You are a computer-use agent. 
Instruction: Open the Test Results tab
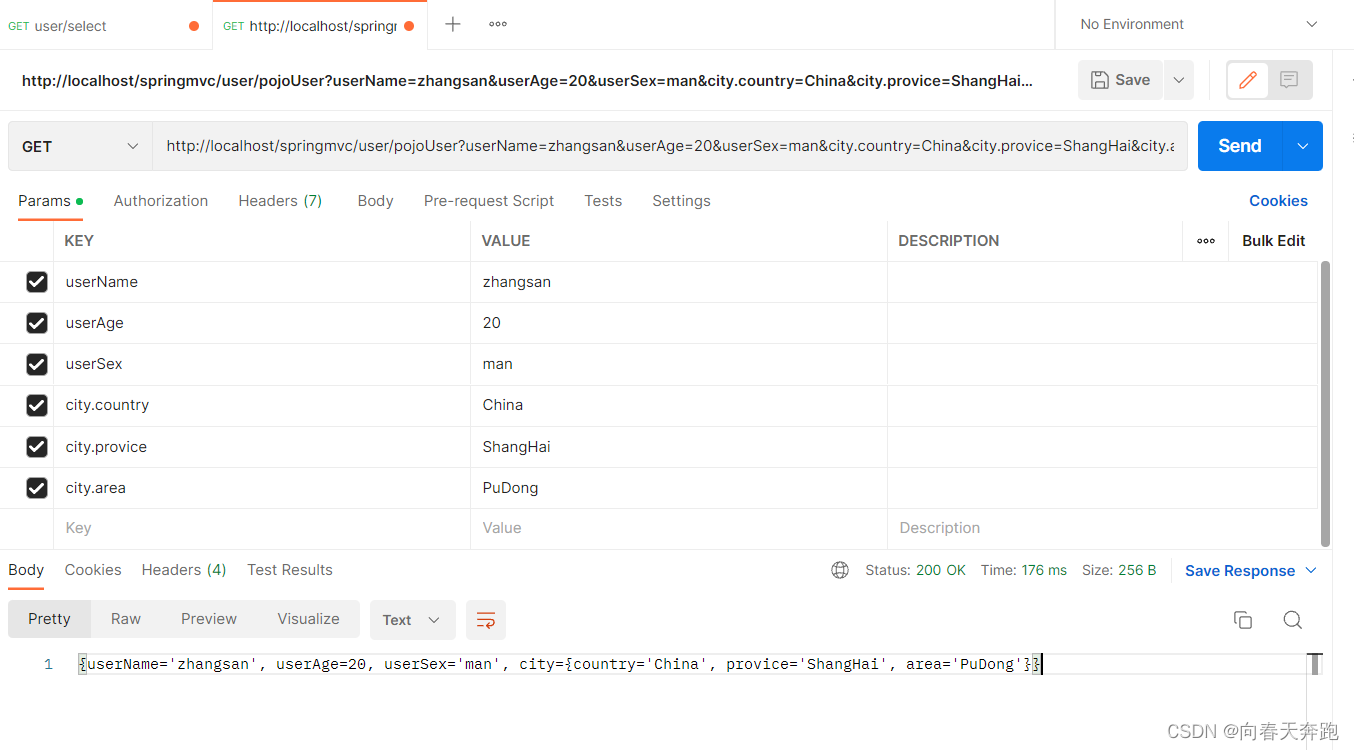pos(290,570)
